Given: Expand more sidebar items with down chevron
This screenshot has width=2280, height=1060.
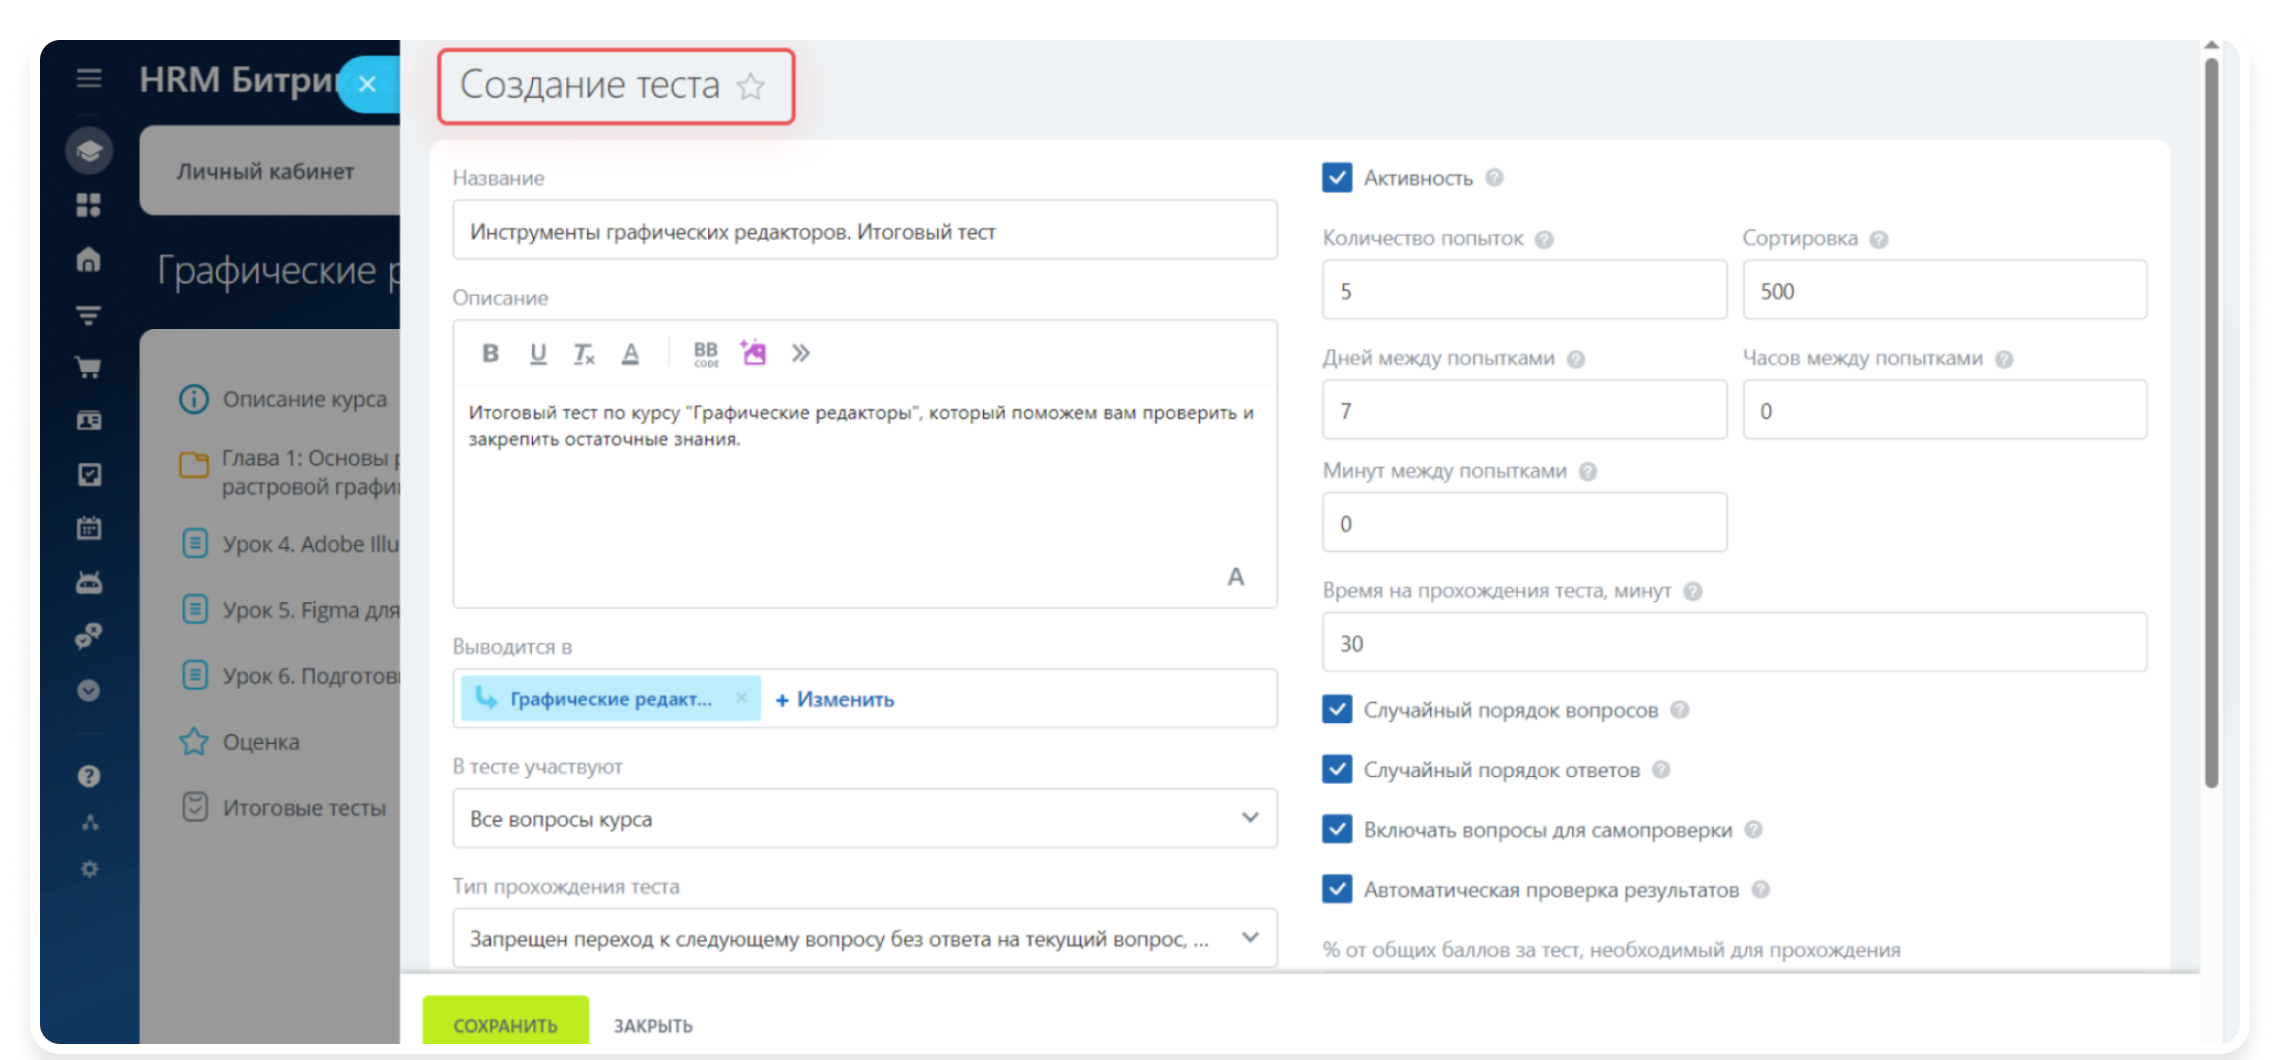Looking at the screenshot, I should coord(89,690).
